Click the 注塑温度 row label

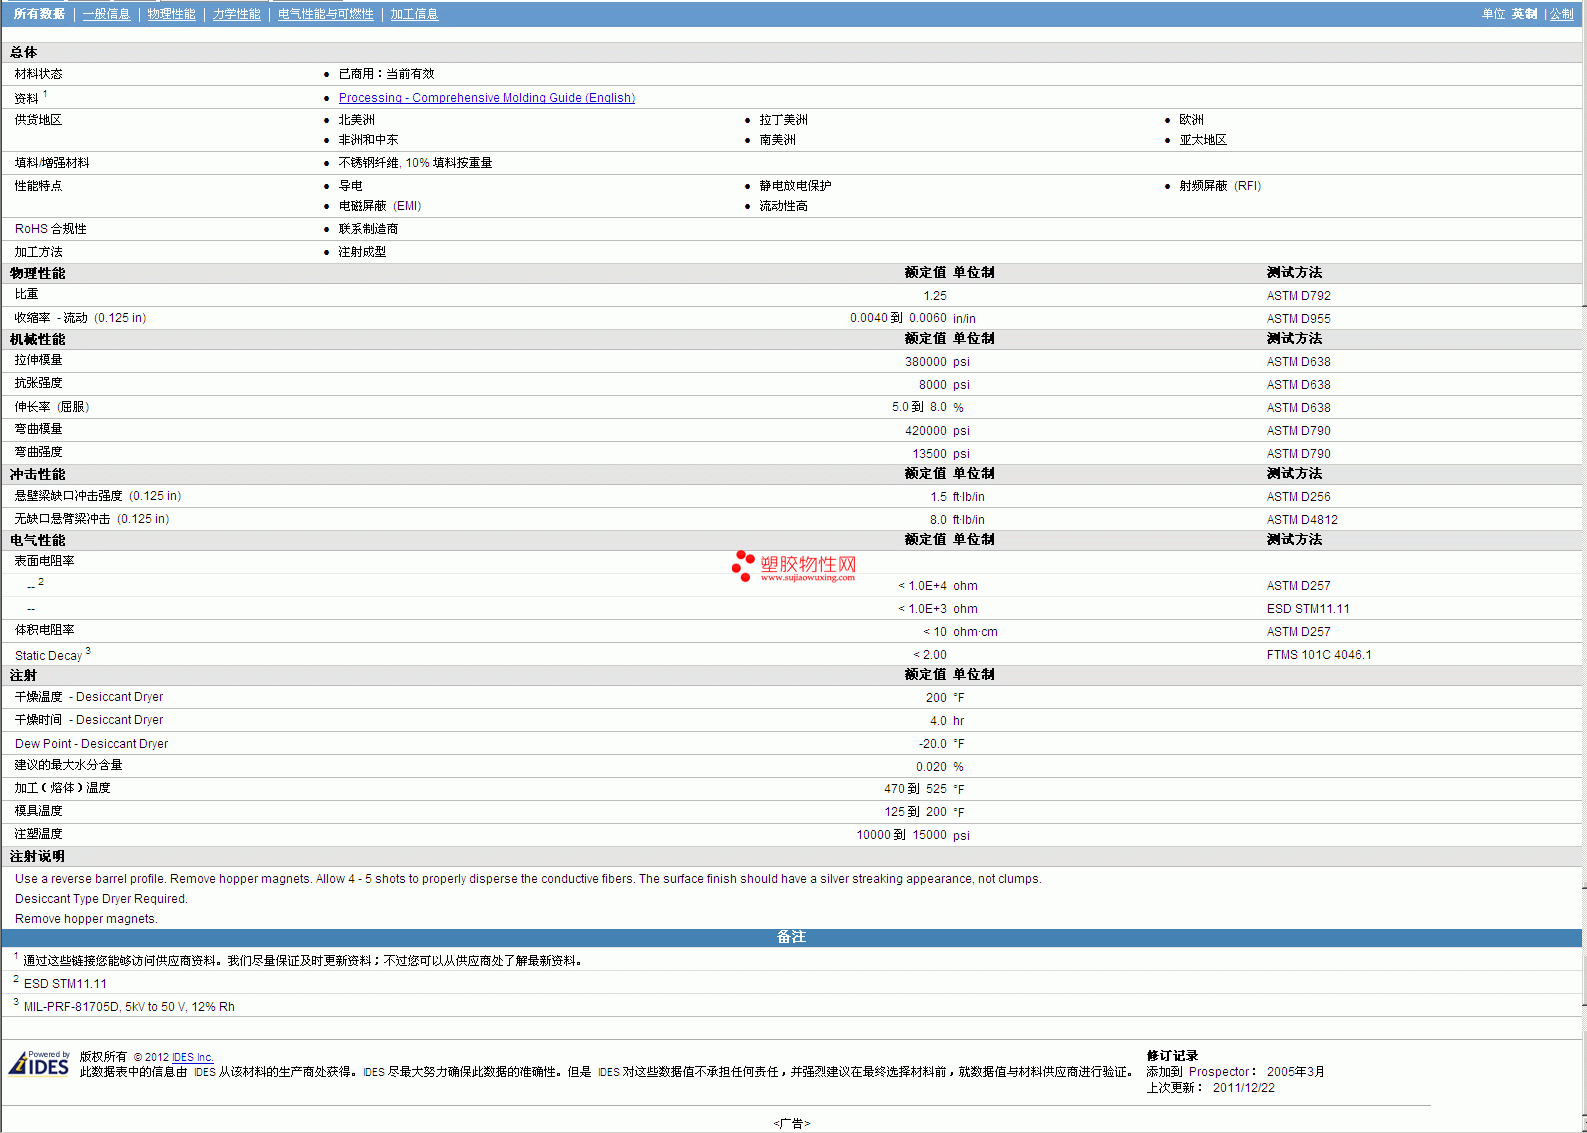tap(38, 834)
